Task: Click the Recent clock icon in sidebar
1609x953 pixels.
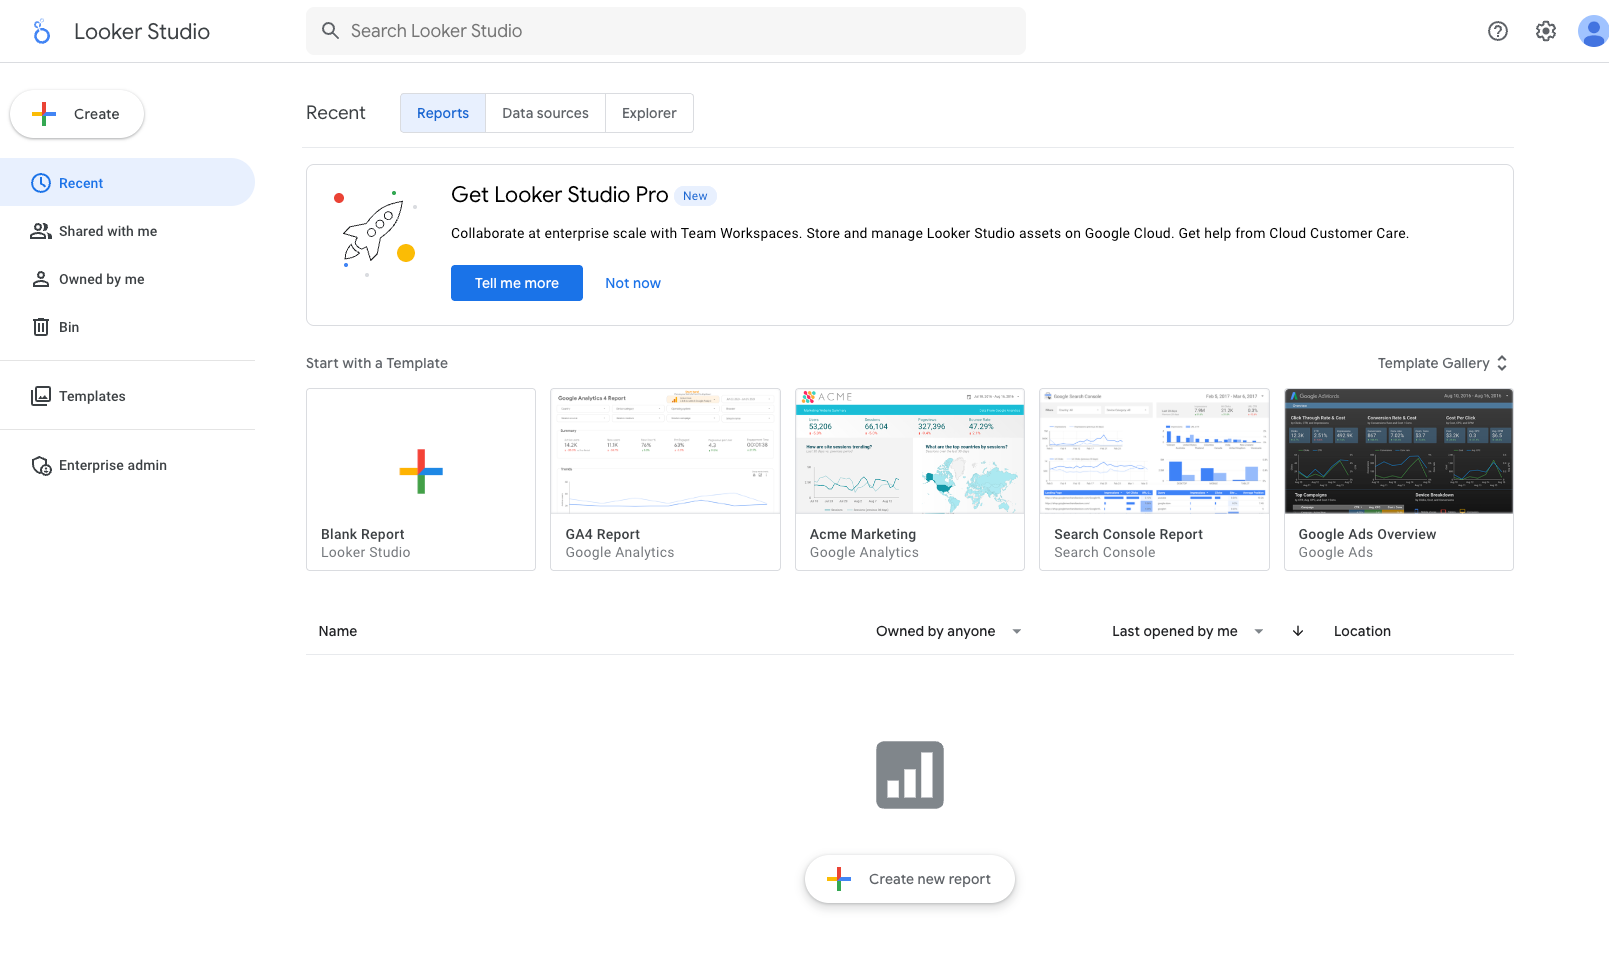Action: click(41, 183)
